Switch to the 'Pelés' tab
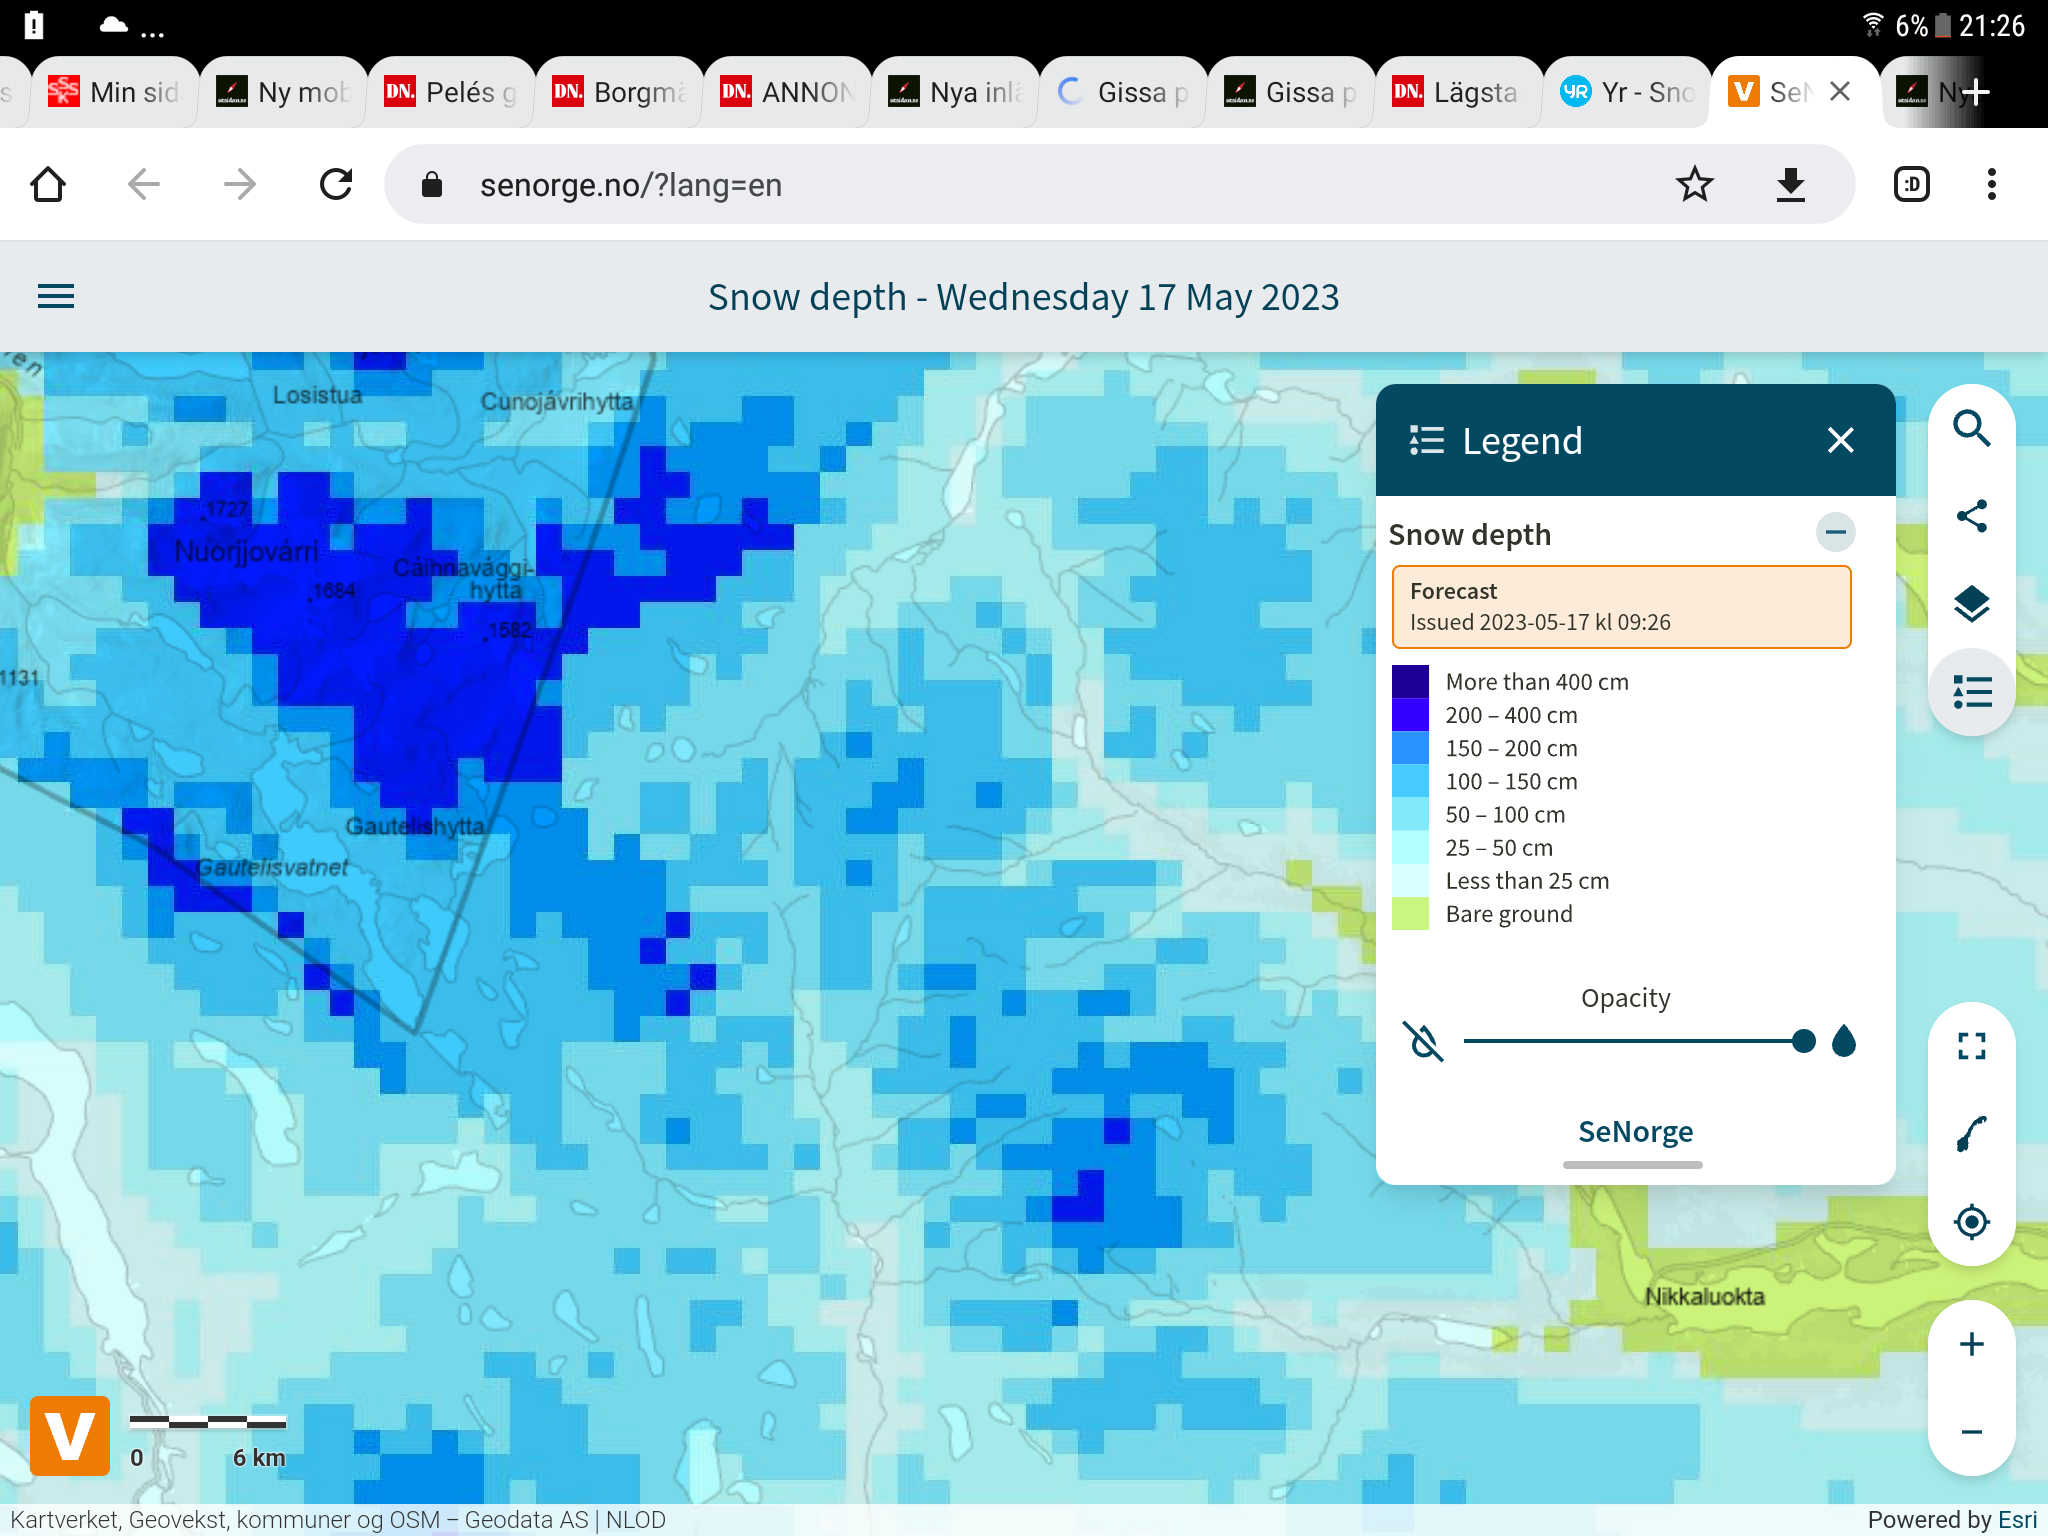The width and height of the screenshot is (2048, 1536). click(452, 92)
